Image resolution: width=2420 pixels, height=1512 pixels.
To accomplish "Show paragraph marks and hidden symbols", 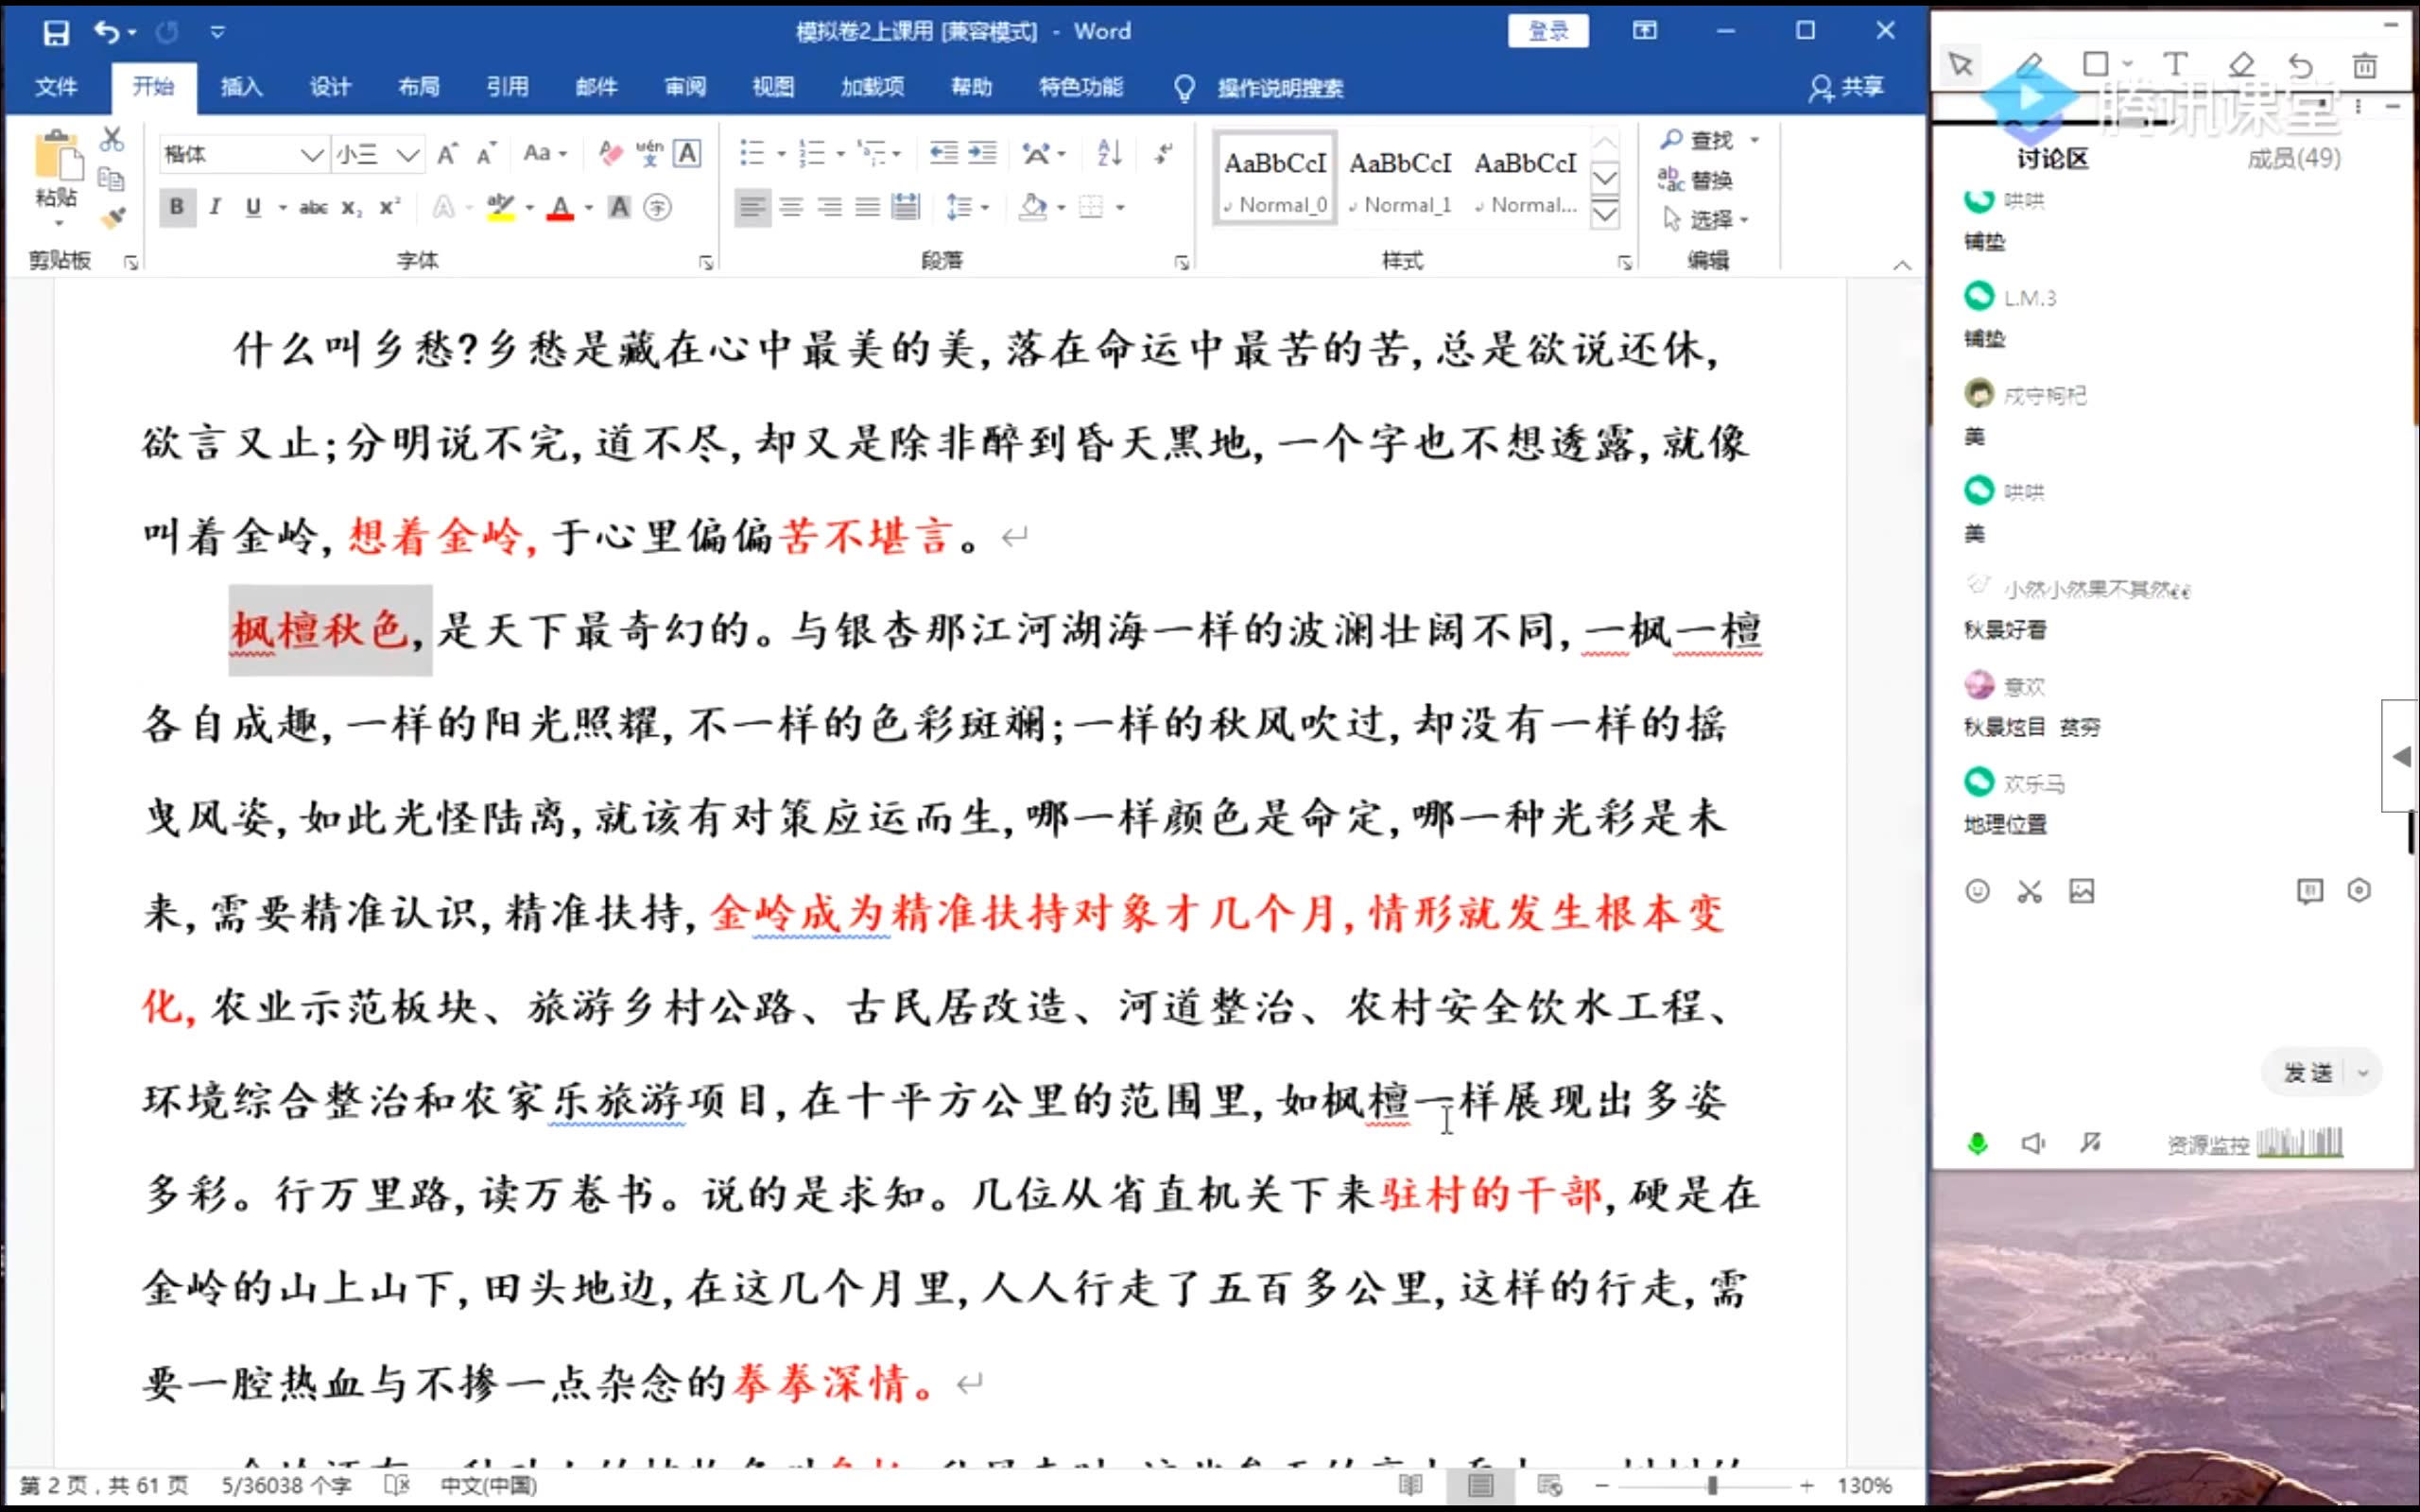I will pyautogui.click(x=1163, y=153).
